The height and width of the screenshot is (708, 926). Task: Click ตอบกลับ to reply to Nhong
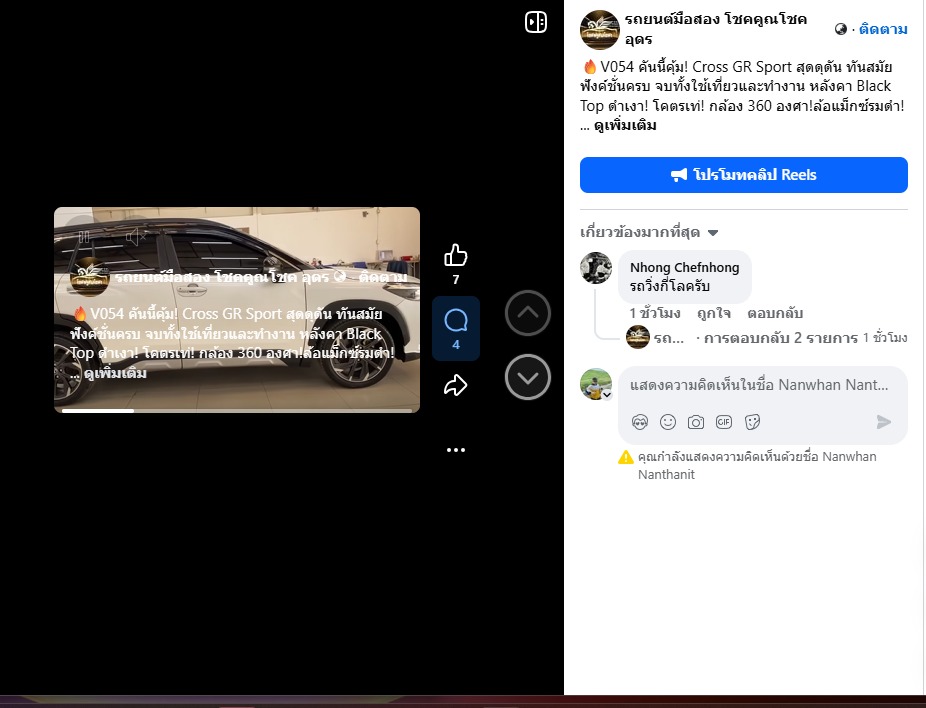tap(775, 313)
